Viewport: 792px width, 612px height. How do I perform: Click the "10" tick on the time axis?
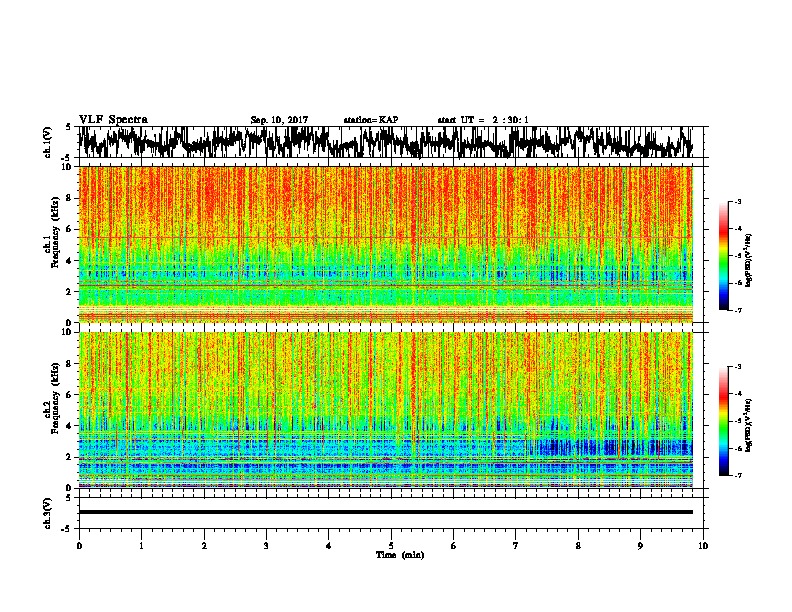click(703, 545)
